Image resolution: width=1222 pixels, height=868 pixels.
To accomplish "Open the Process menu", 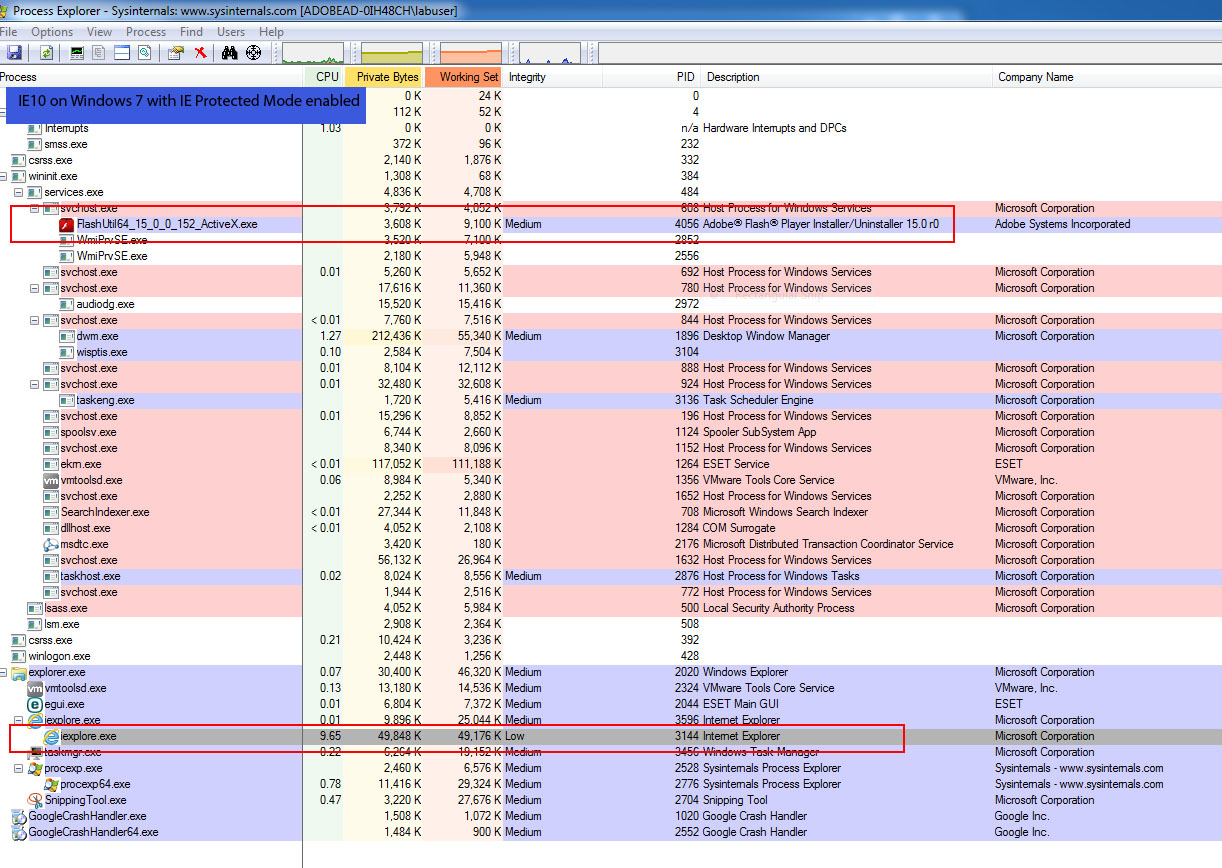I will 146,32.
